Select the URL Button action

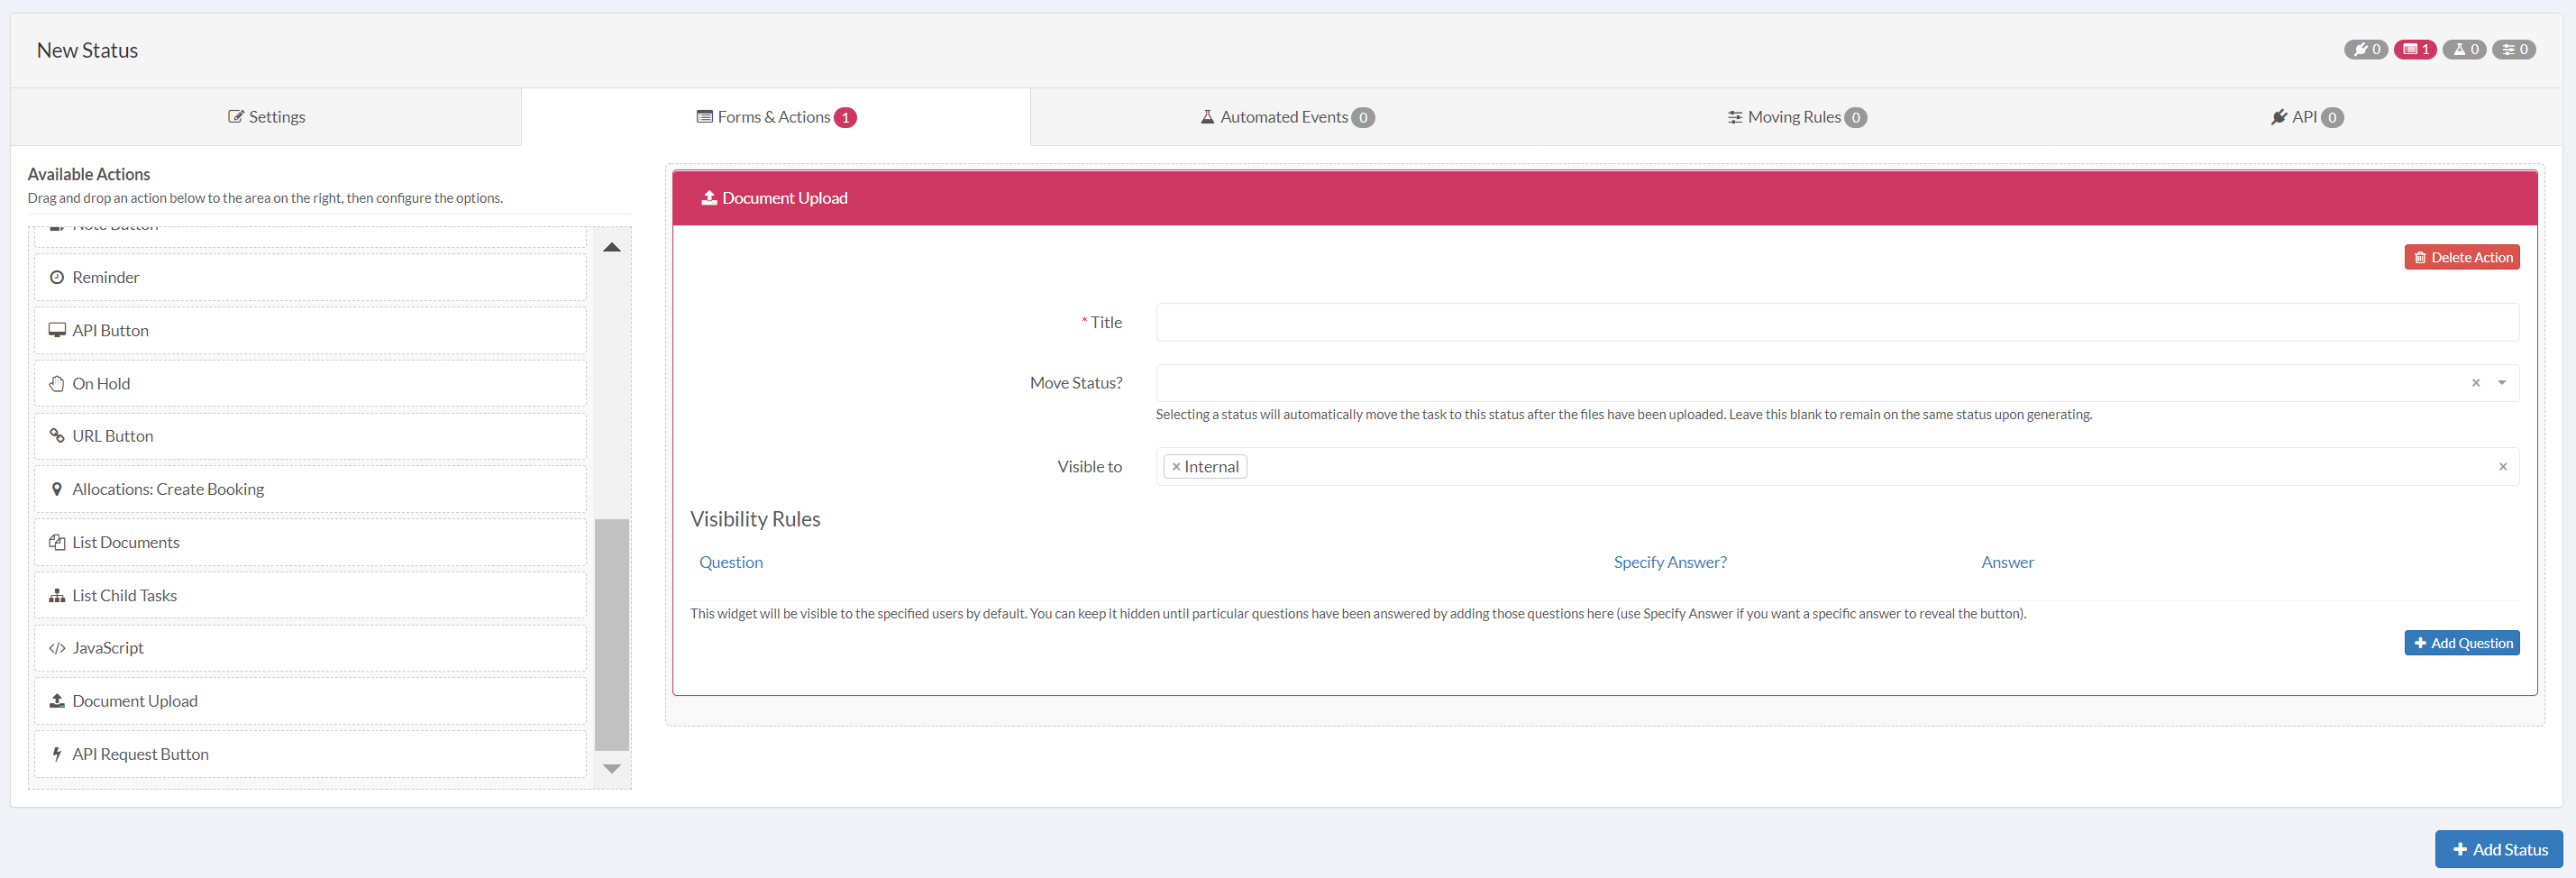310,436
